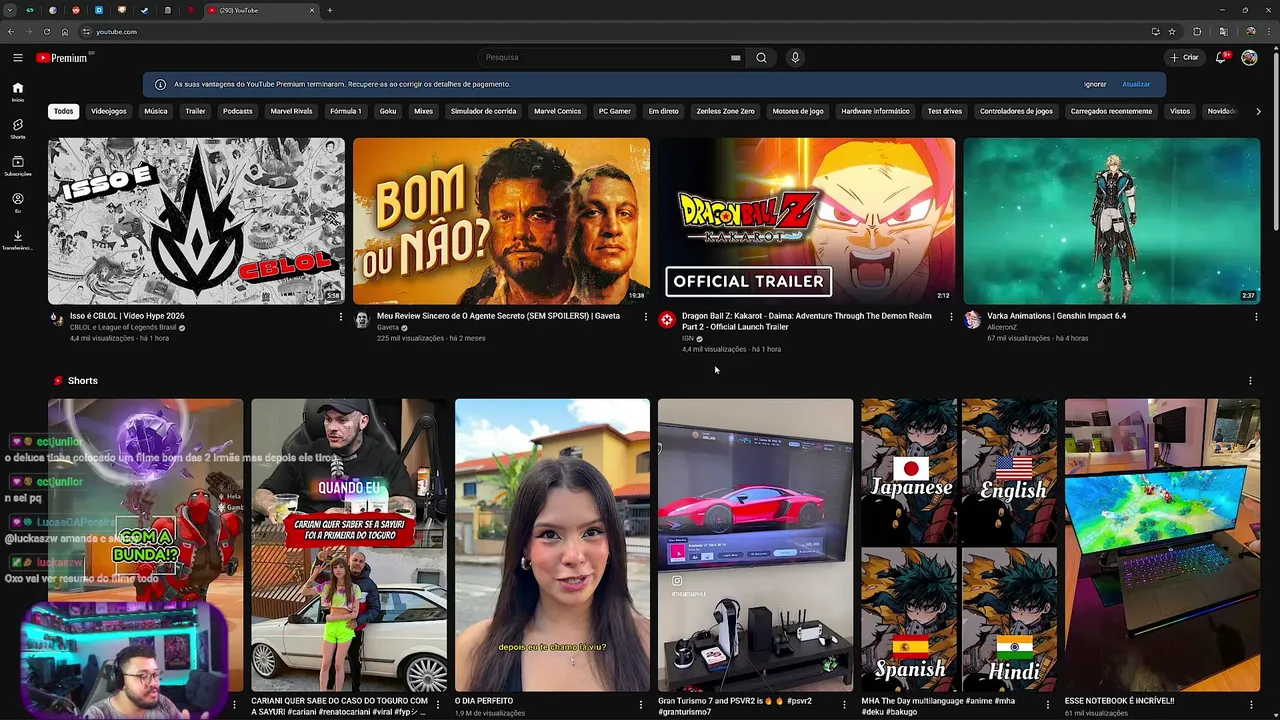Open the Japanese English Spanish Hindi short

[x=959, y=545]
